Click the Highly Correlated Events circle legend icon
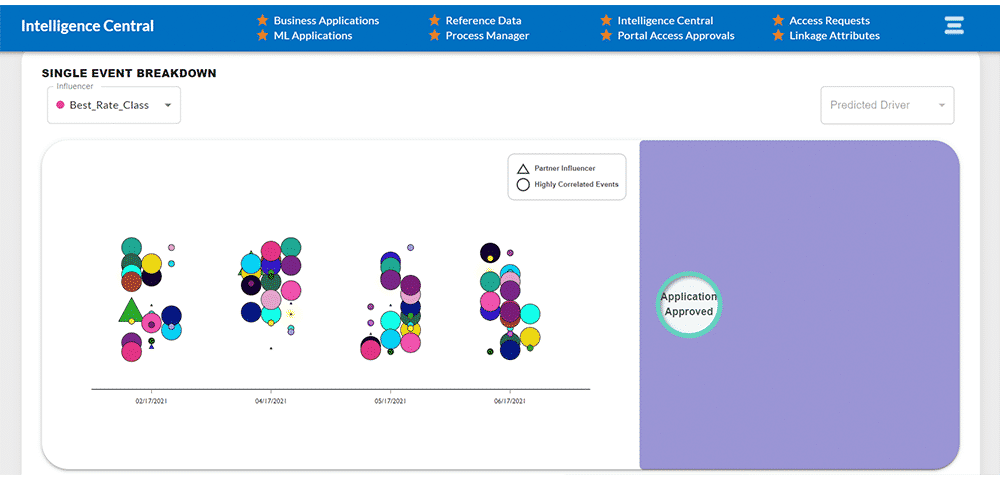The width and height of the screenshot is (1000, 480). pyautogui.click(x=522, y=185)
